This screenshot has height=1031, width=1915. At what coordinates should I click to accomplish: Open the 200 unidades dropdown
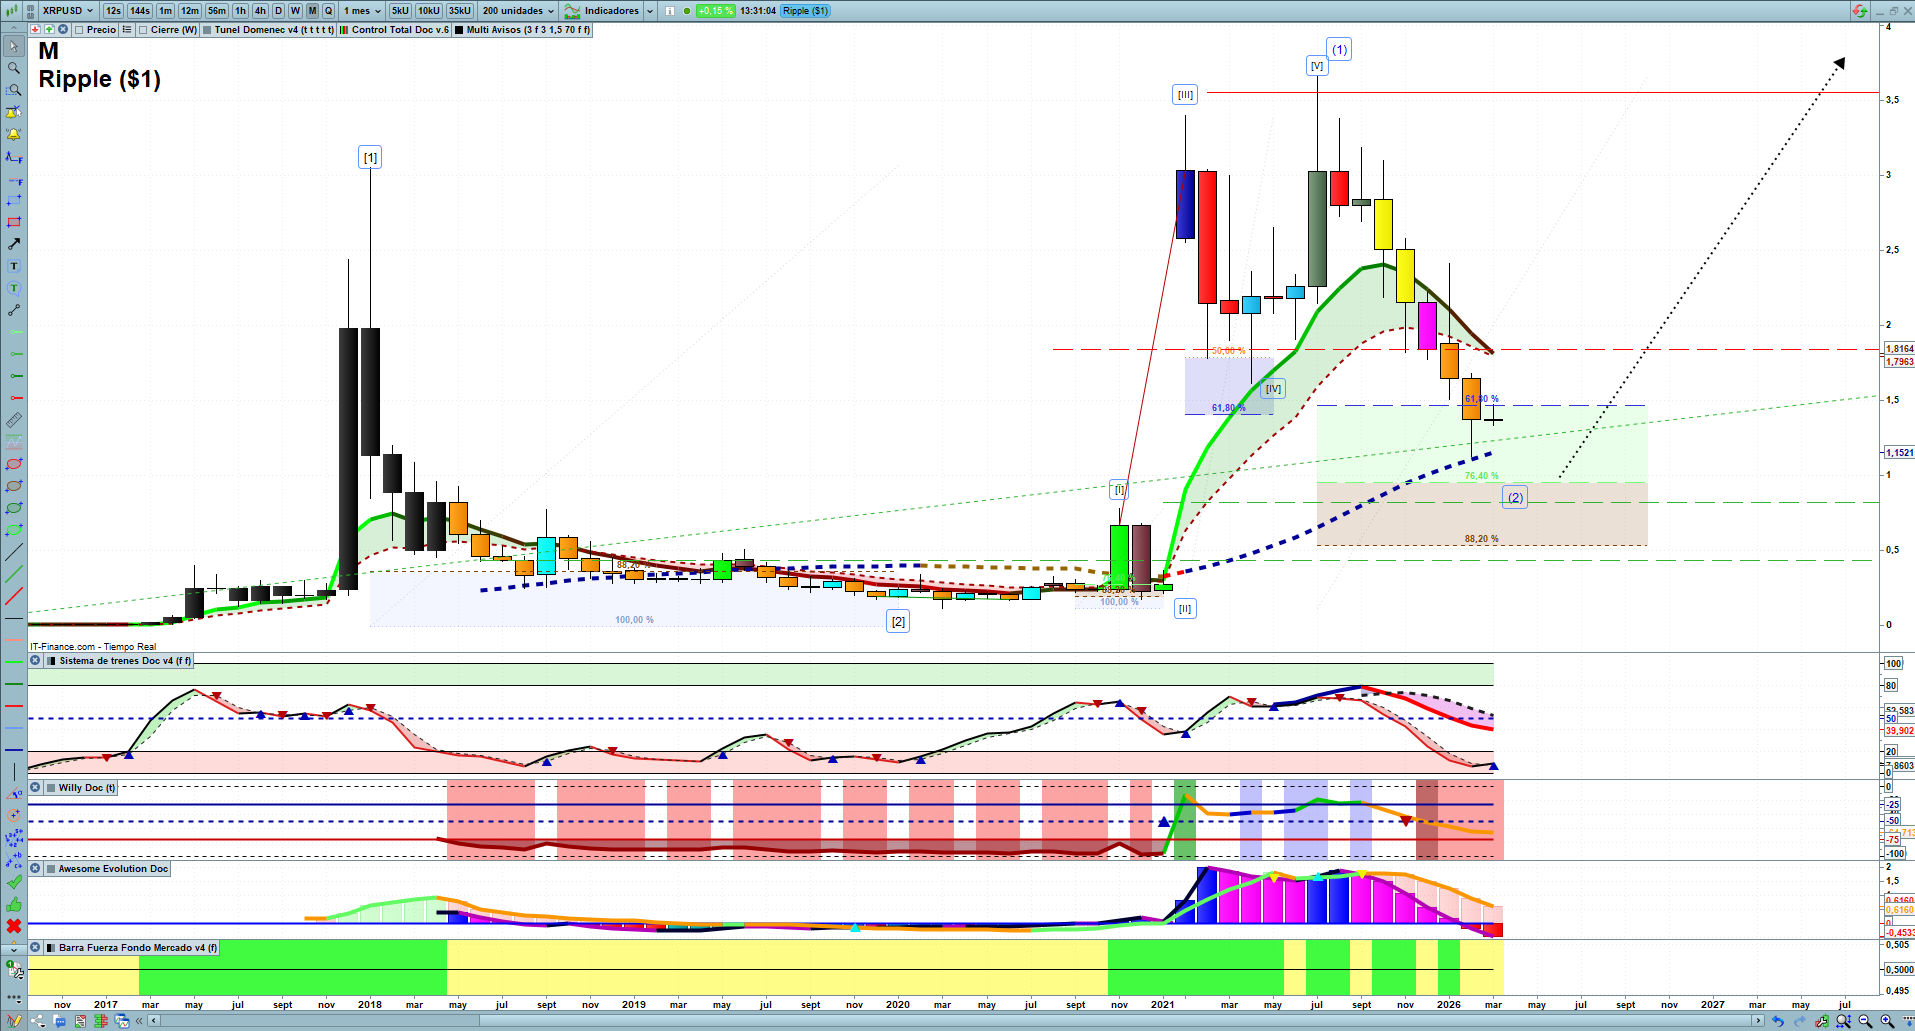pyautogui.click(x=517, y=11)
